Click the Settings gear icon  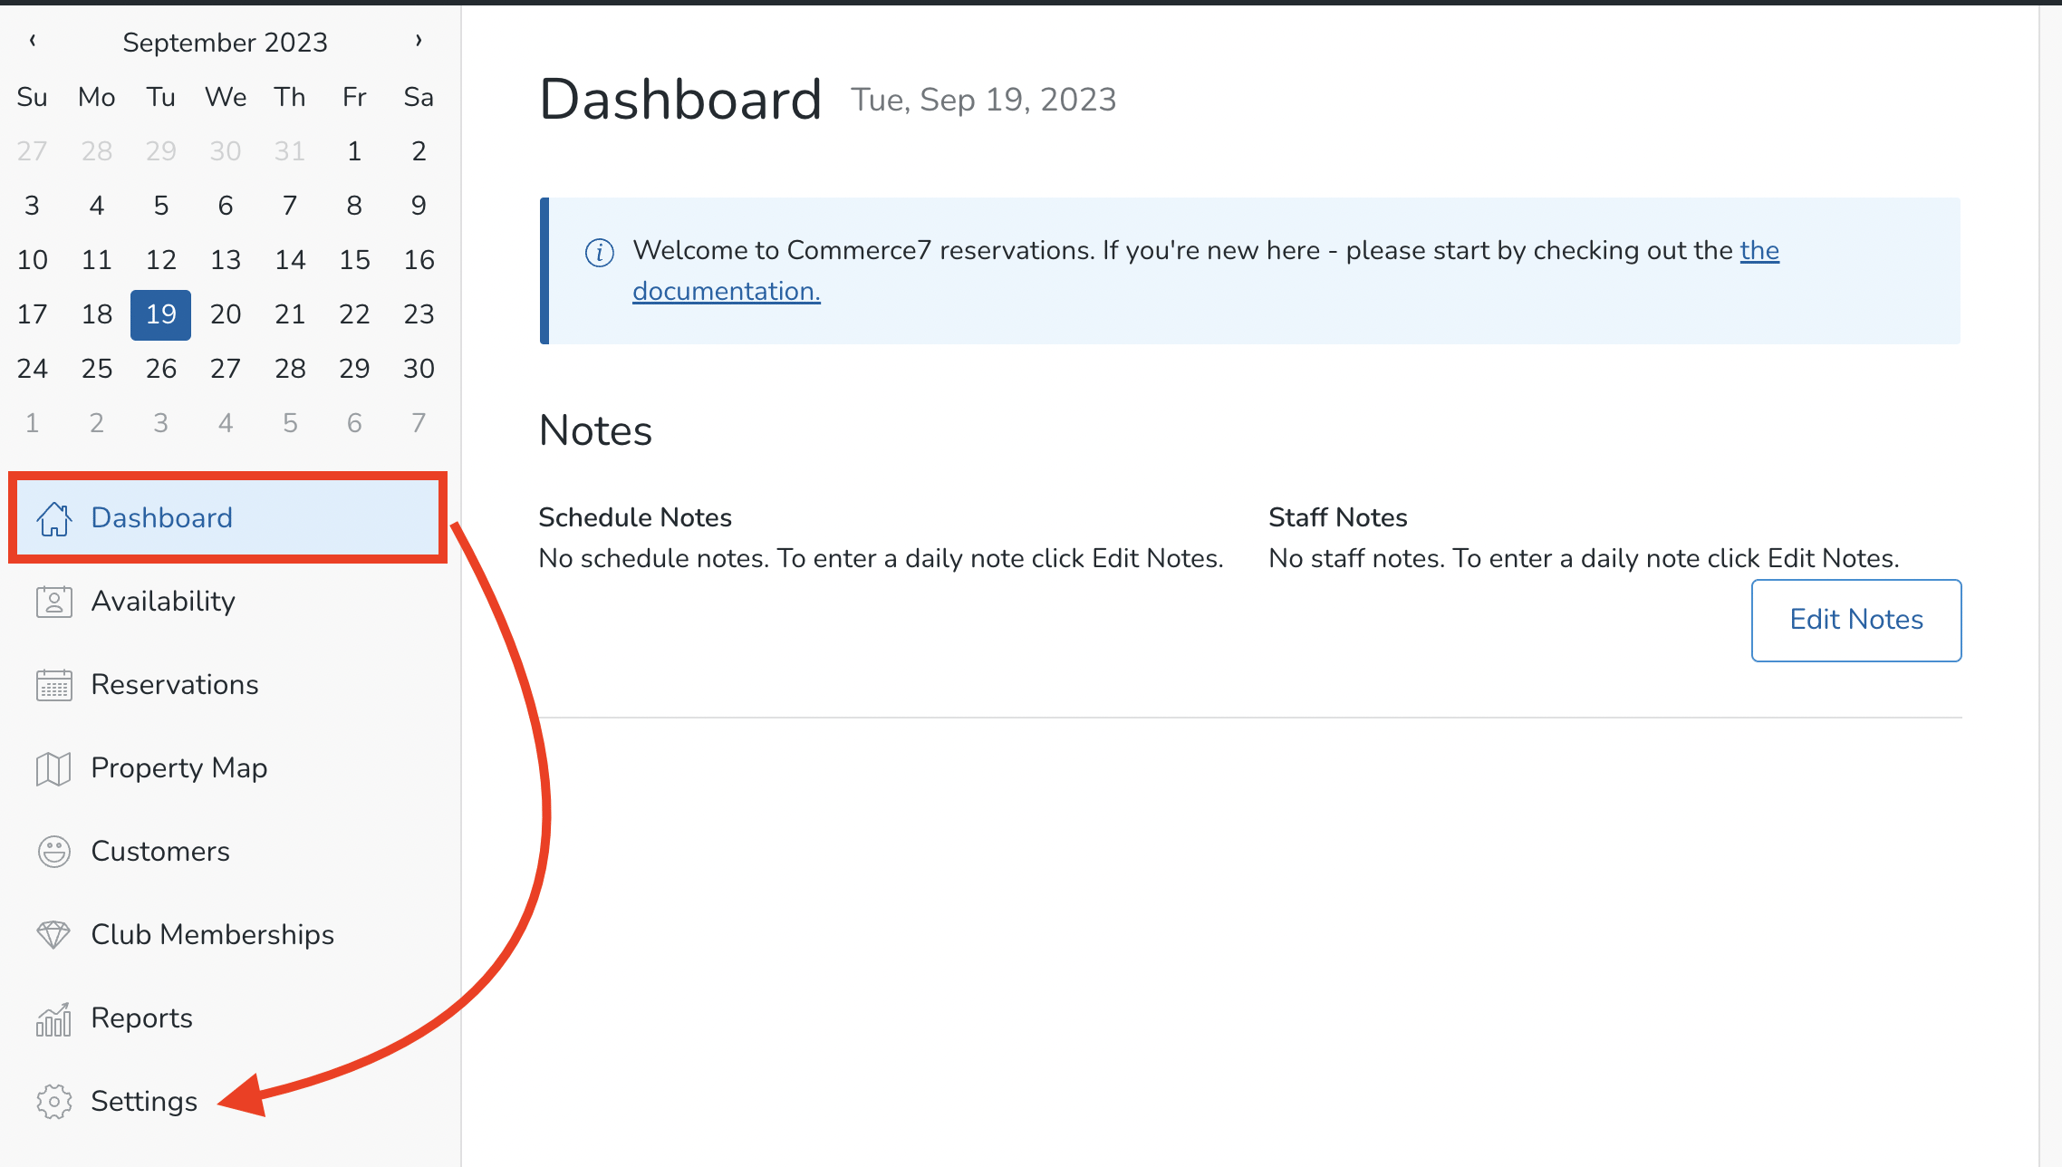[x=54, y=1101]
